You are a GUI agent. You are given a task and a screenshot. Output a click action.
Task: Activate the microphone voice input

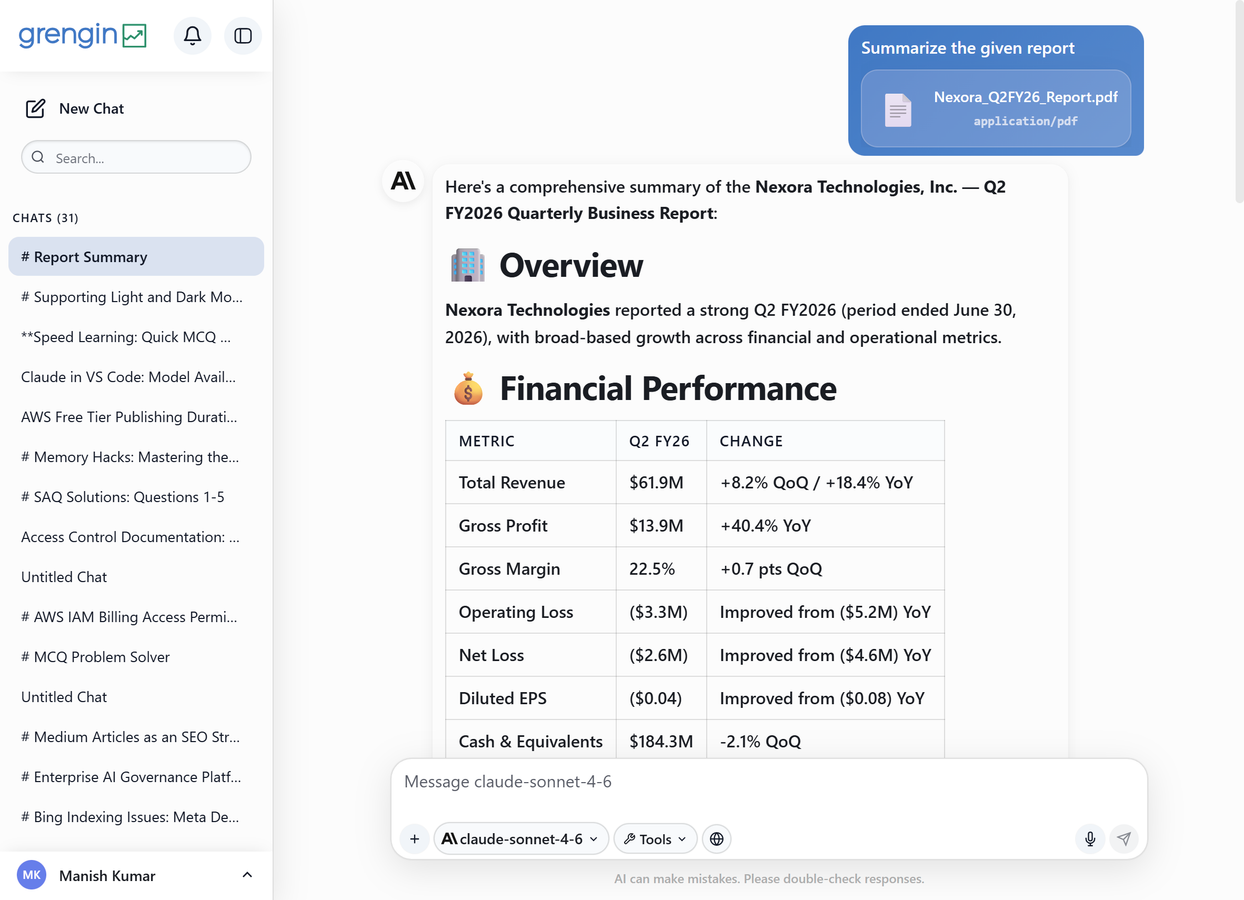(x=1090, y=839)
